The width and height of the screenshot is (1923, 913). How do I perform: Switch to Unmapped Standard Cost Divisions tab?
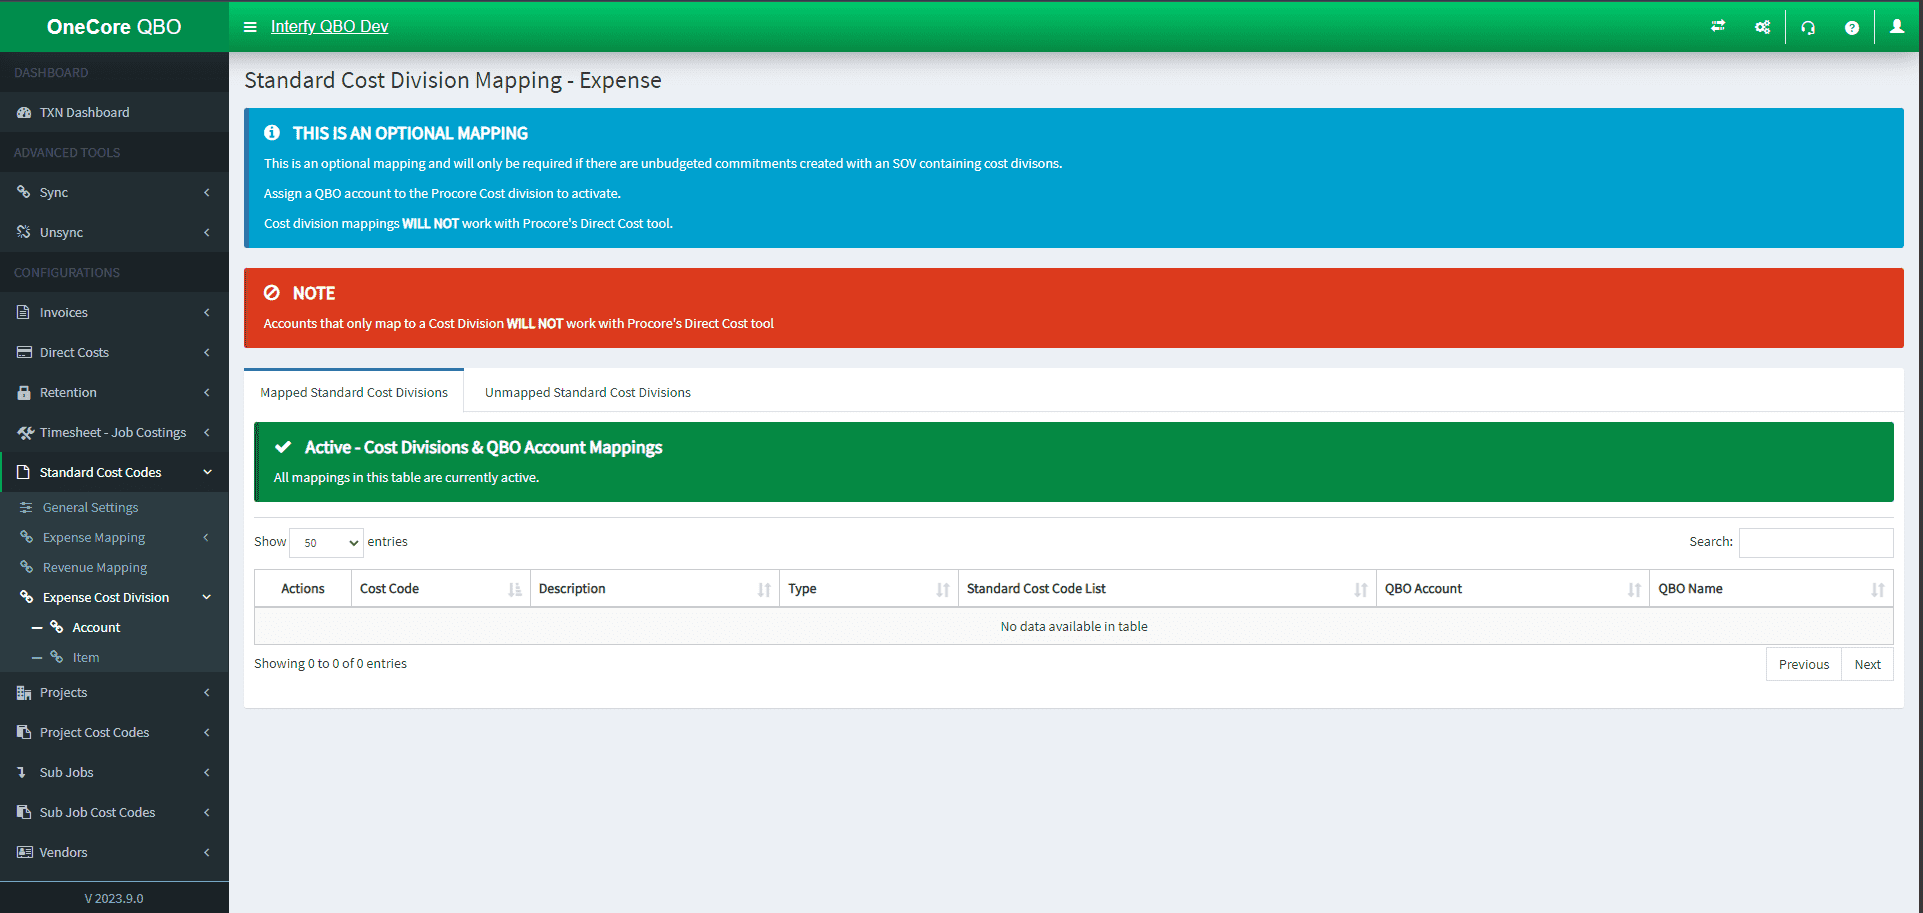[x=587, y=393]
